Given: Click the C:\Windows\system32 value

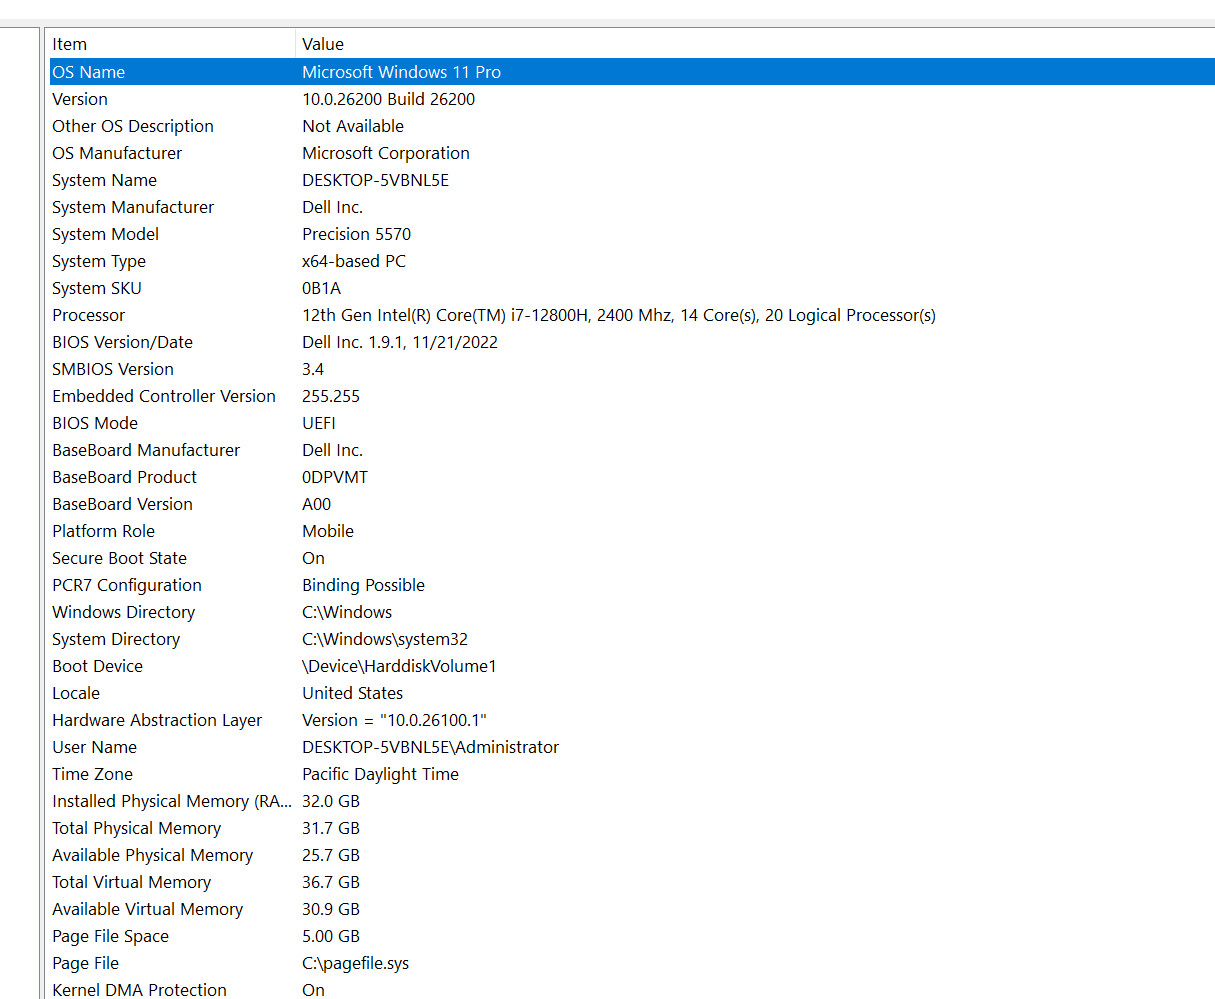Looking at the screenshot, I should click(385, 639).
